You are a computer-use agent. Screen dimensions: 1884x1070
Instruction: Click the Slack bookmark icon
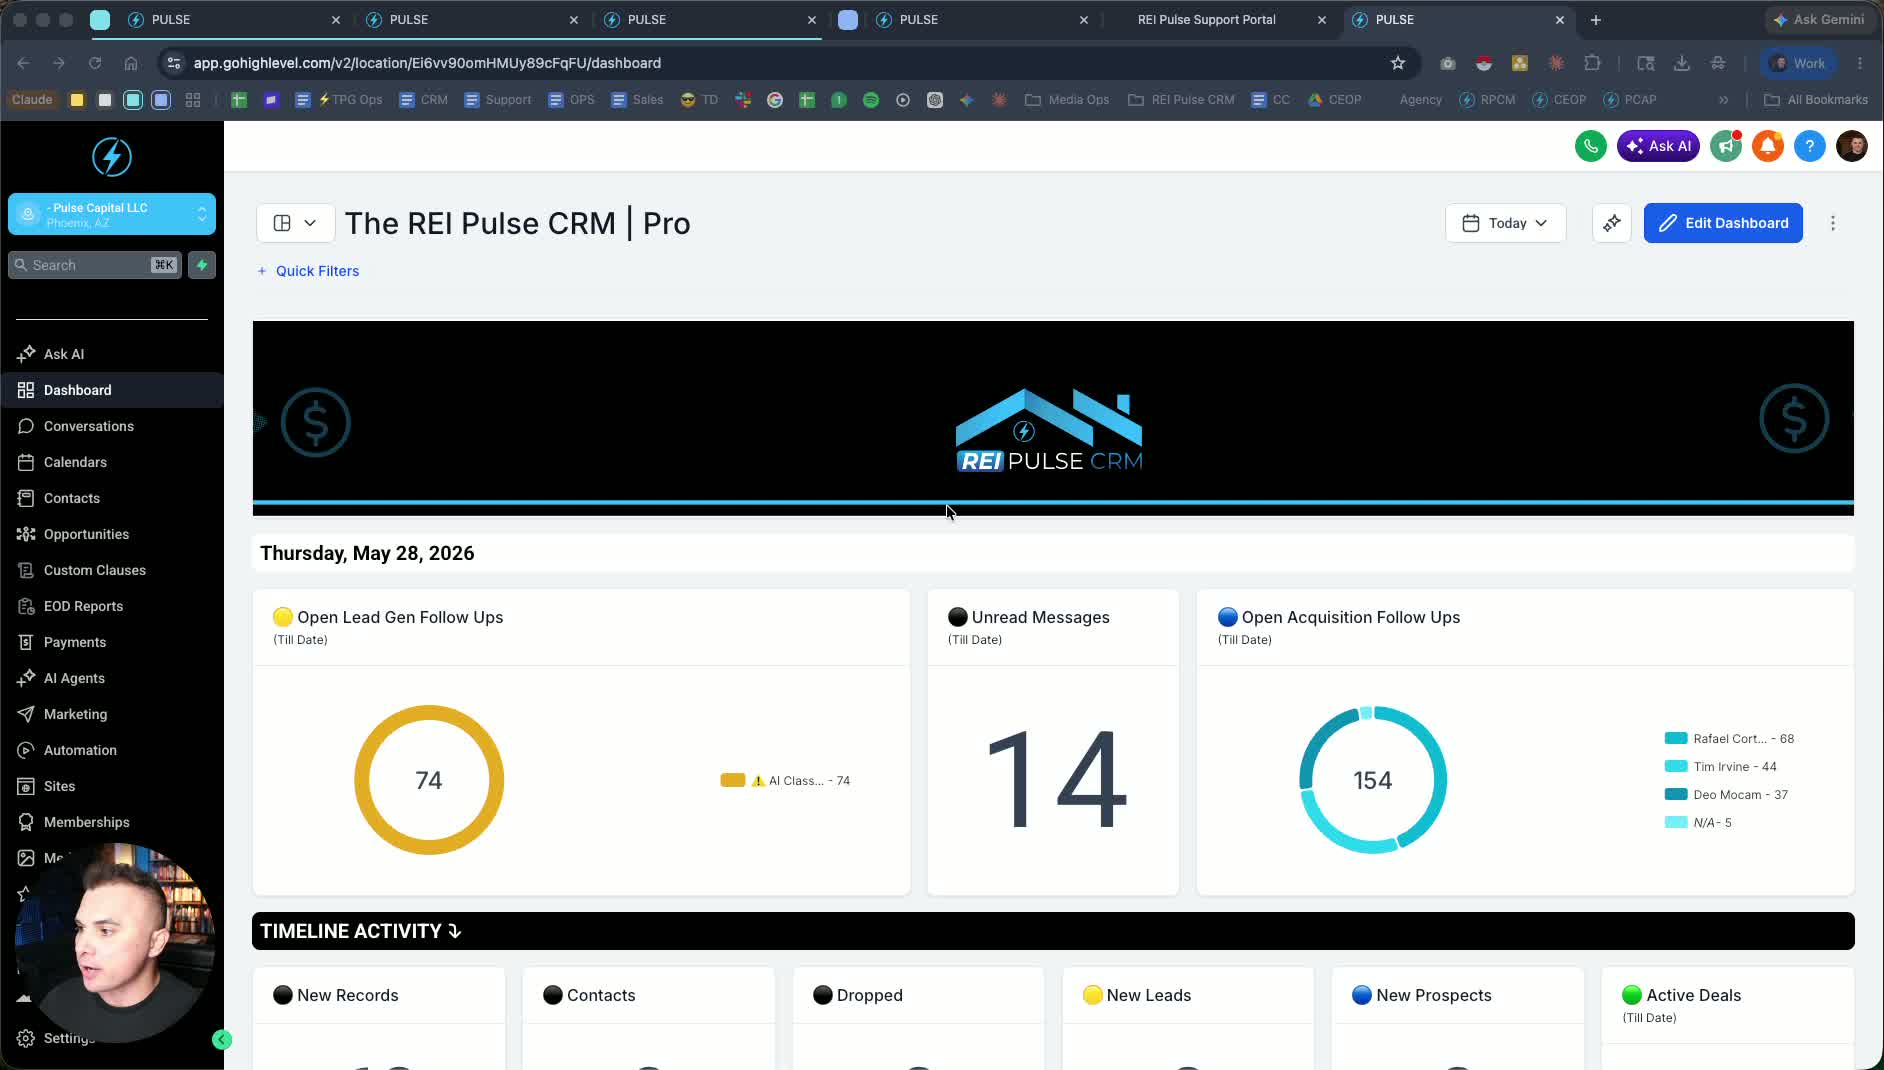(743, 100)
